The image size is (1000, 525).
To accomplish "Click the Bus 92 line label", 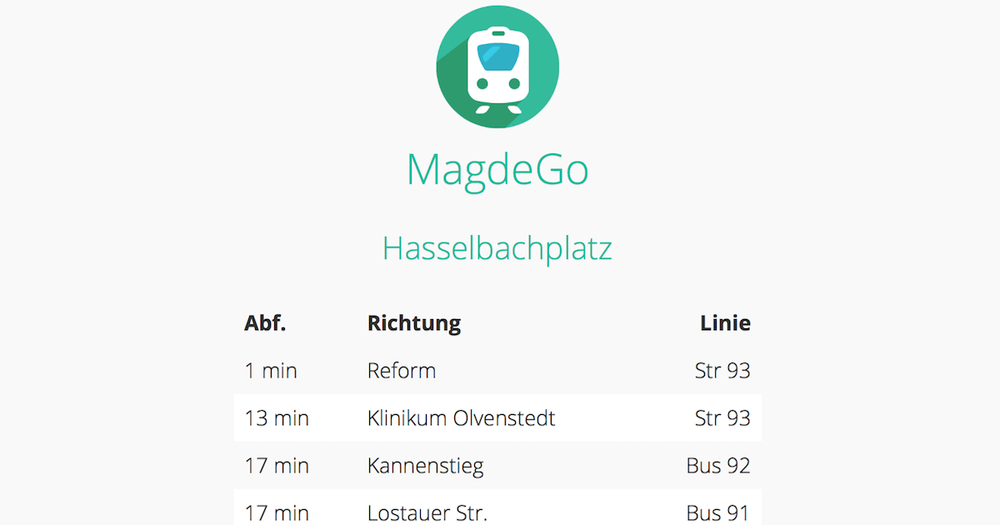I will point(718,465).
